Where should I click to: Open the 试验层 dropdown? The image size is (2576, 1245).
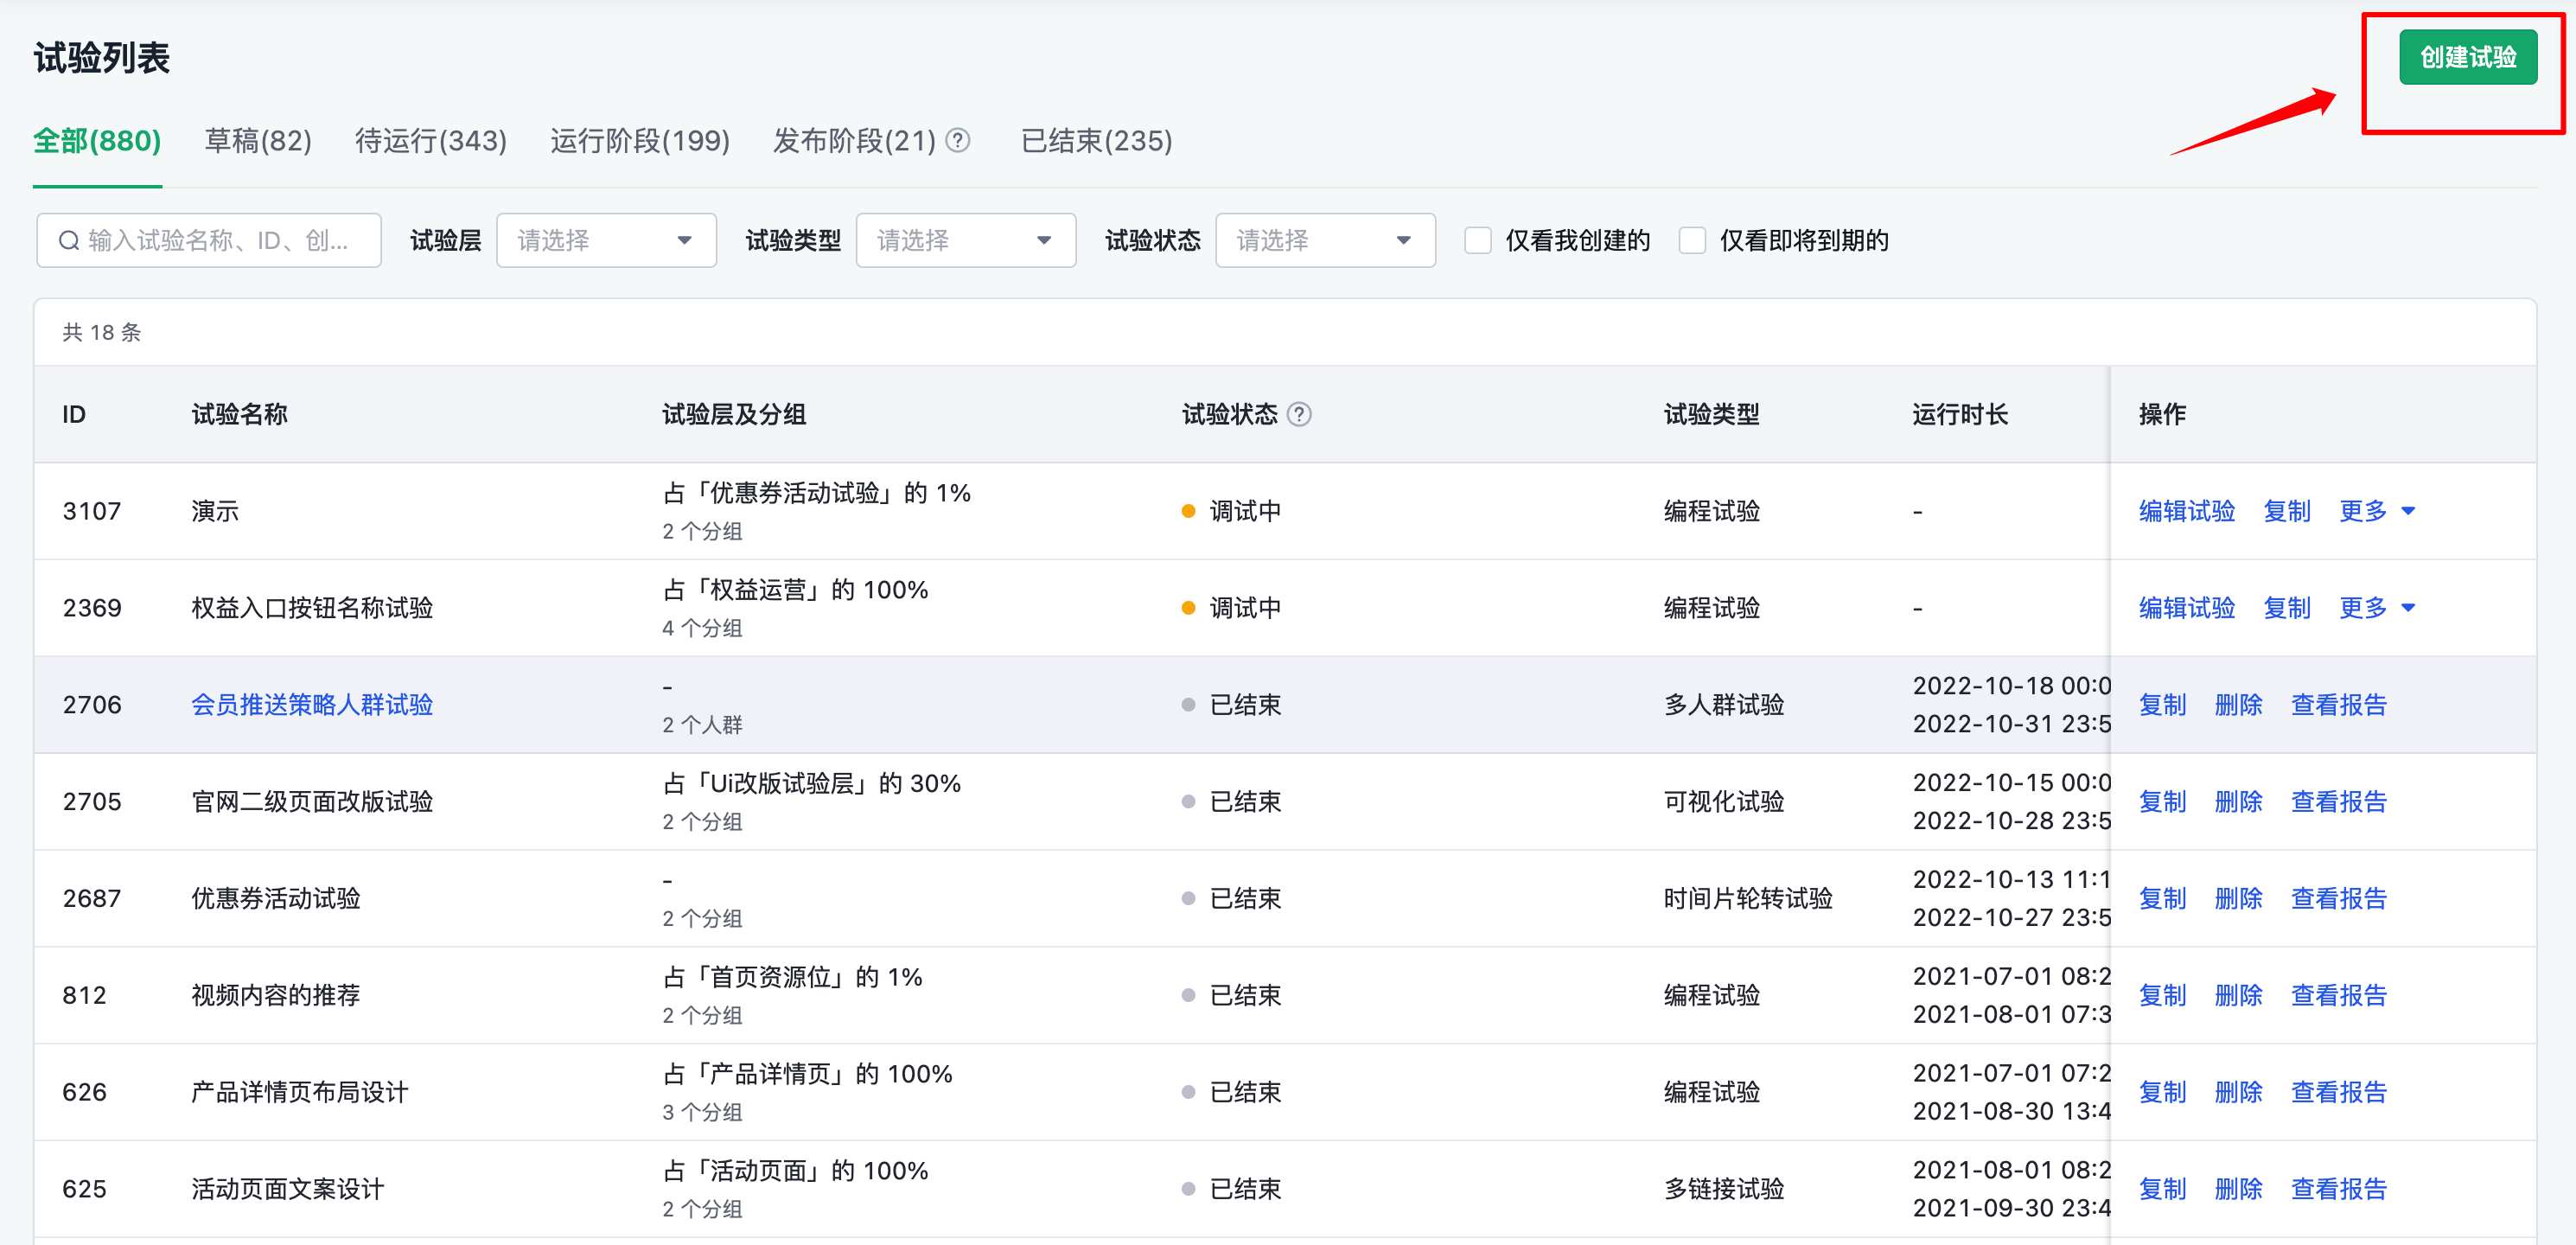tap(606, 241)
